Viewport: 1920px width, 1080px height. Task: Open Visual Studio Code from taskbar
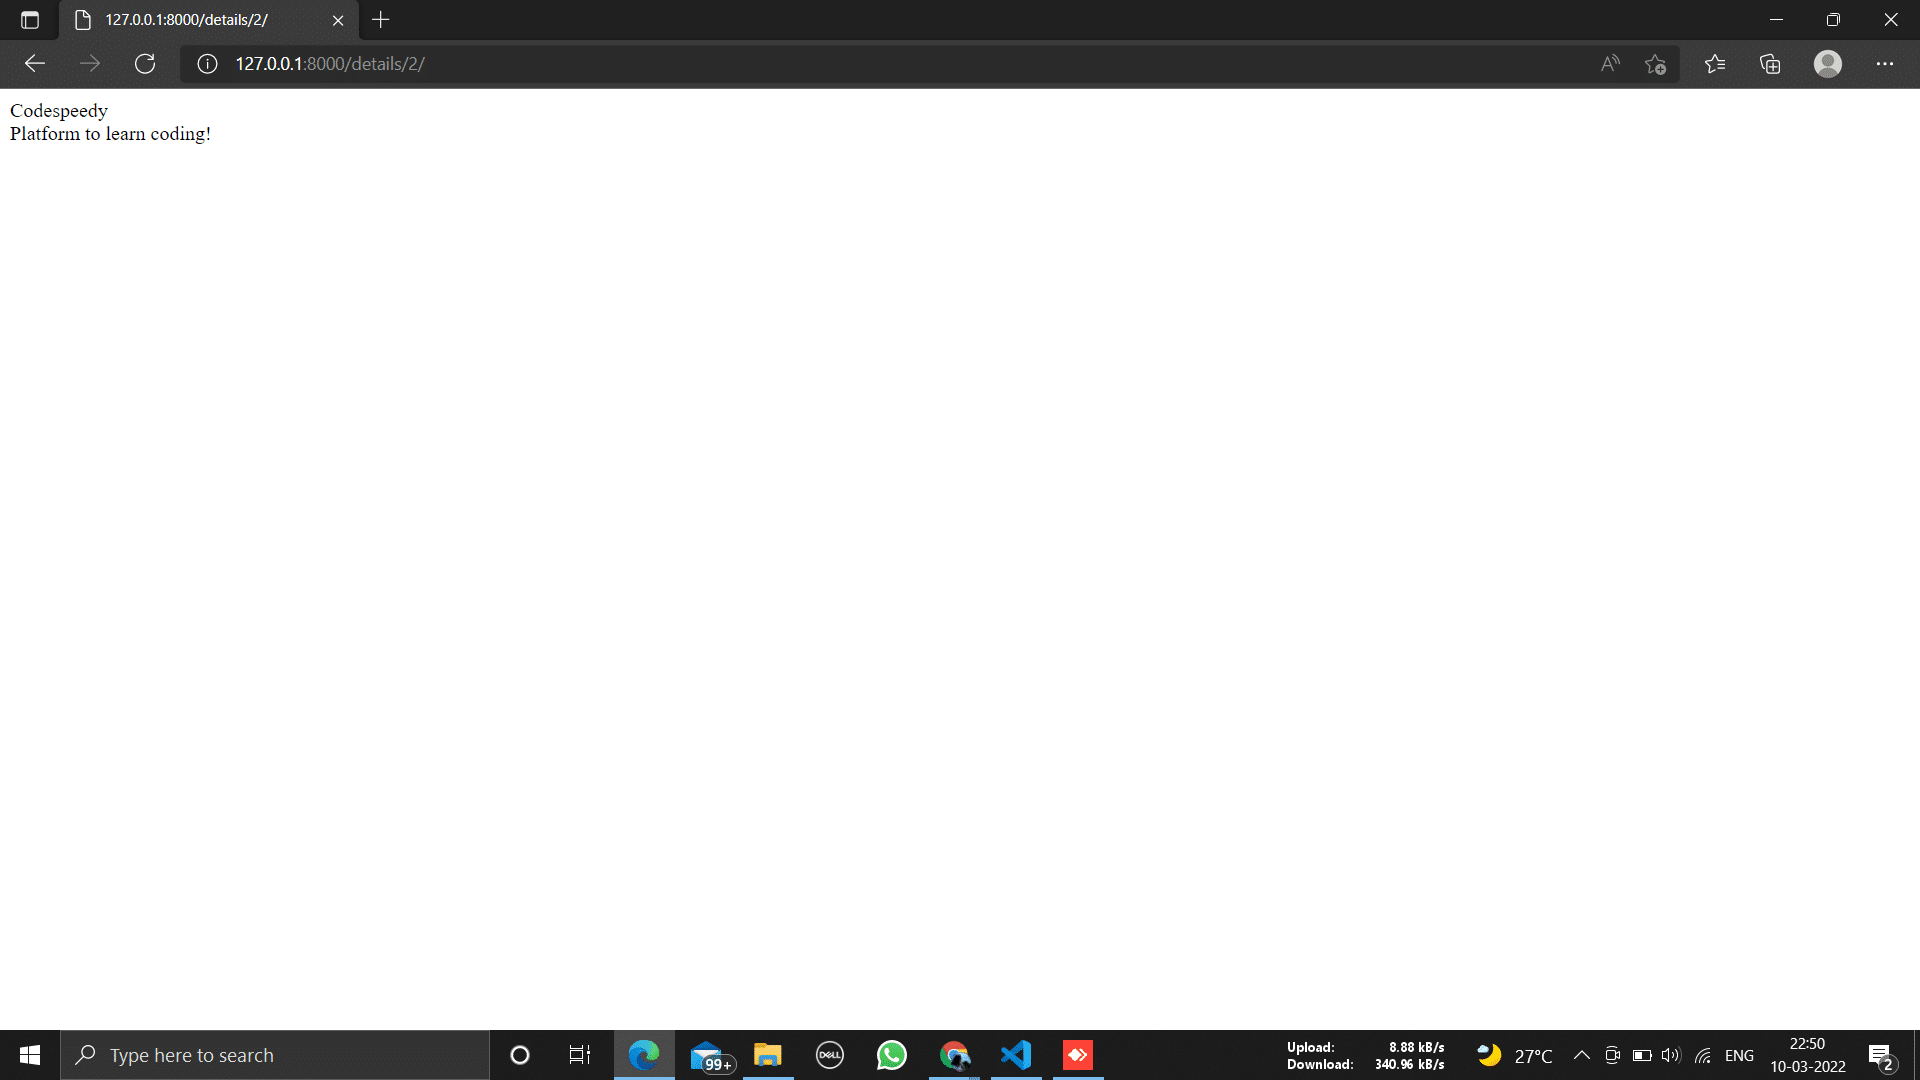pos(1016,1055)
